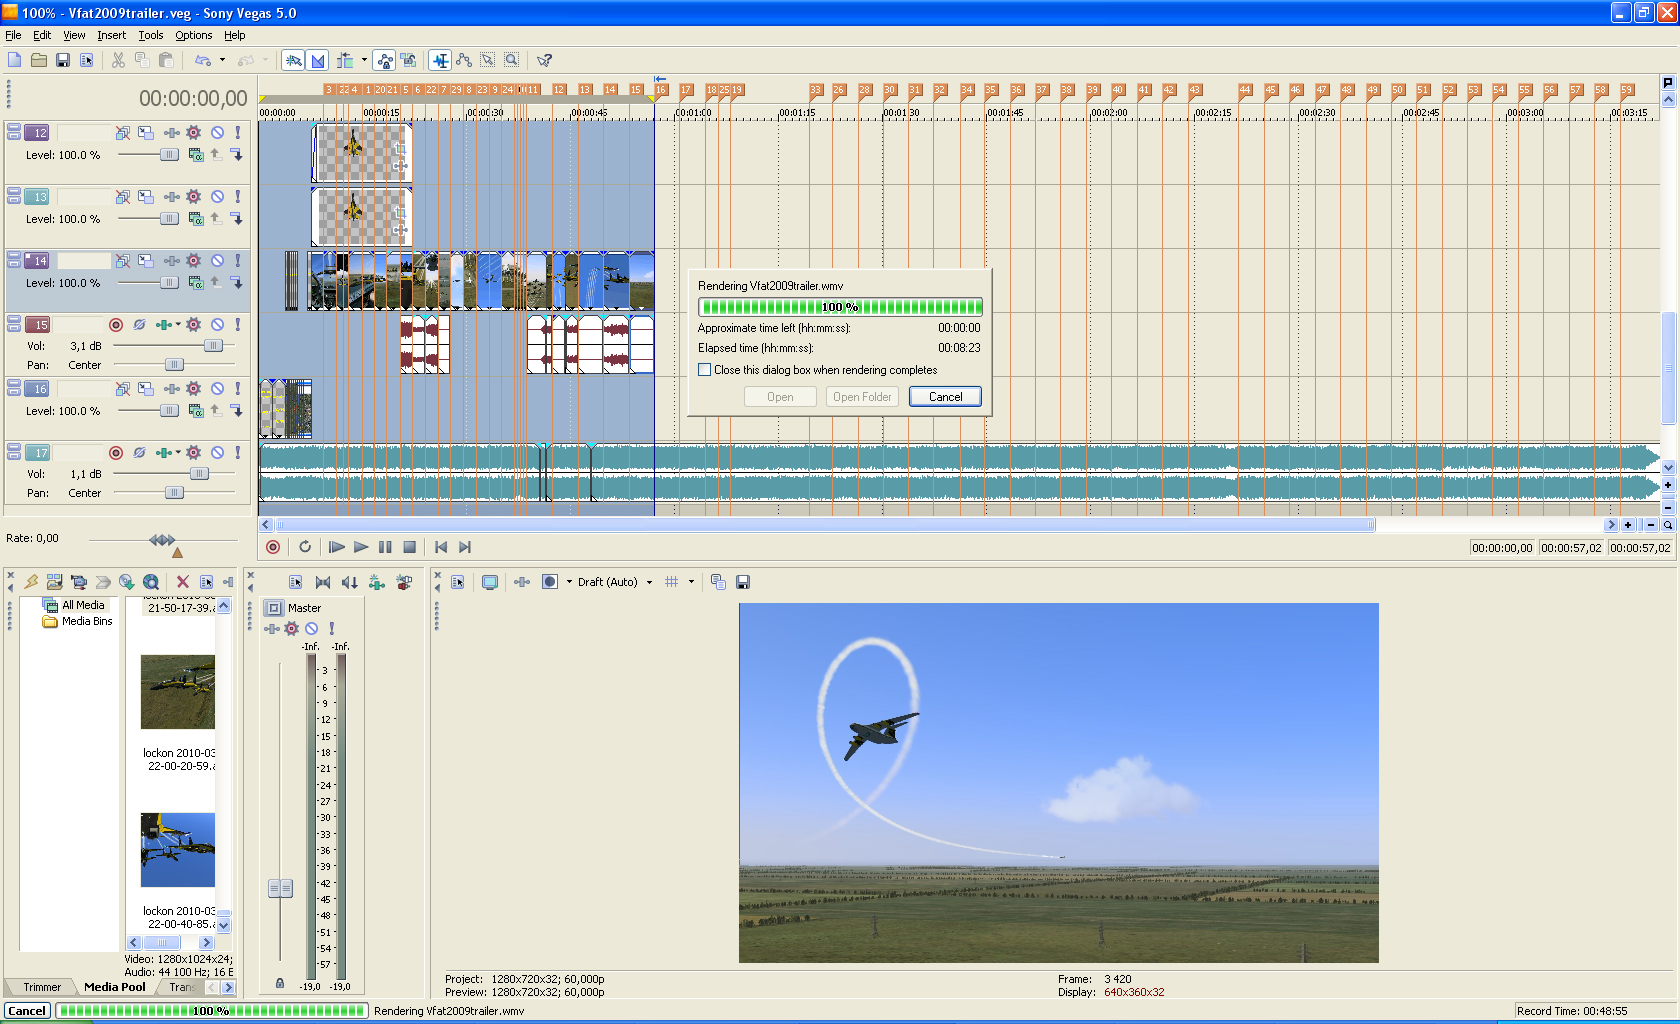Expand the preview grid overlays dropdown
Screen dimensions: 1680x1024
[x=691, y=582]
